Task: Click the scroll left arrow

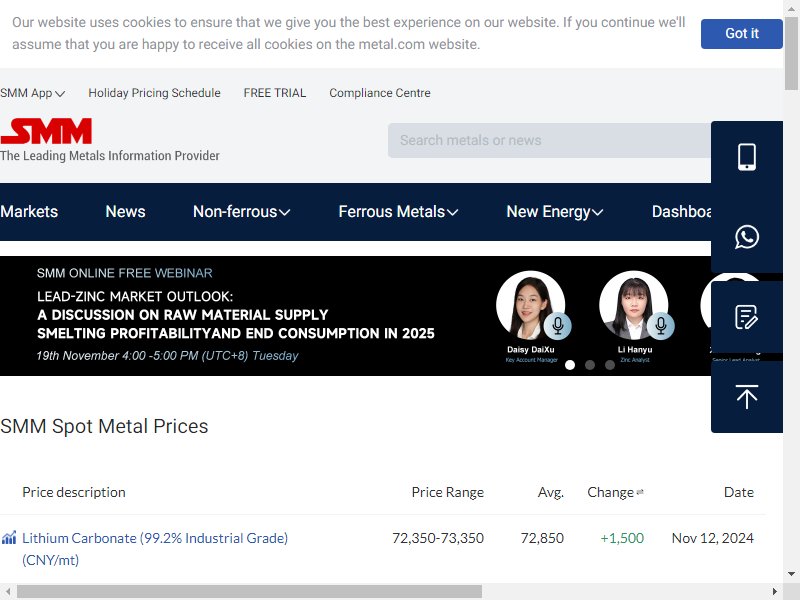Action: coord(8,591)
